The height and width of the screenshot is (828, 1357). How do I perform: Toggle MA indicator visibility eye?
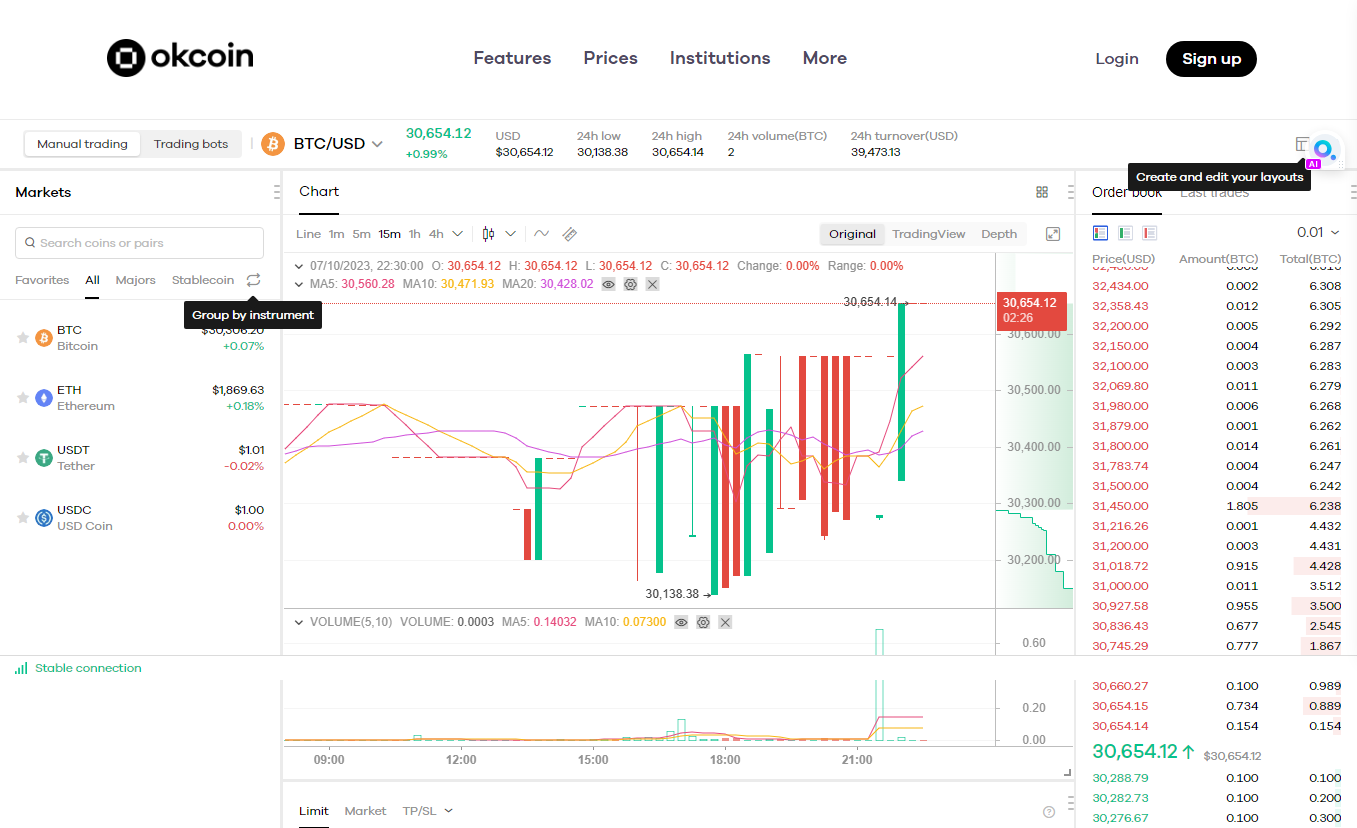click(x=609, y=284)
